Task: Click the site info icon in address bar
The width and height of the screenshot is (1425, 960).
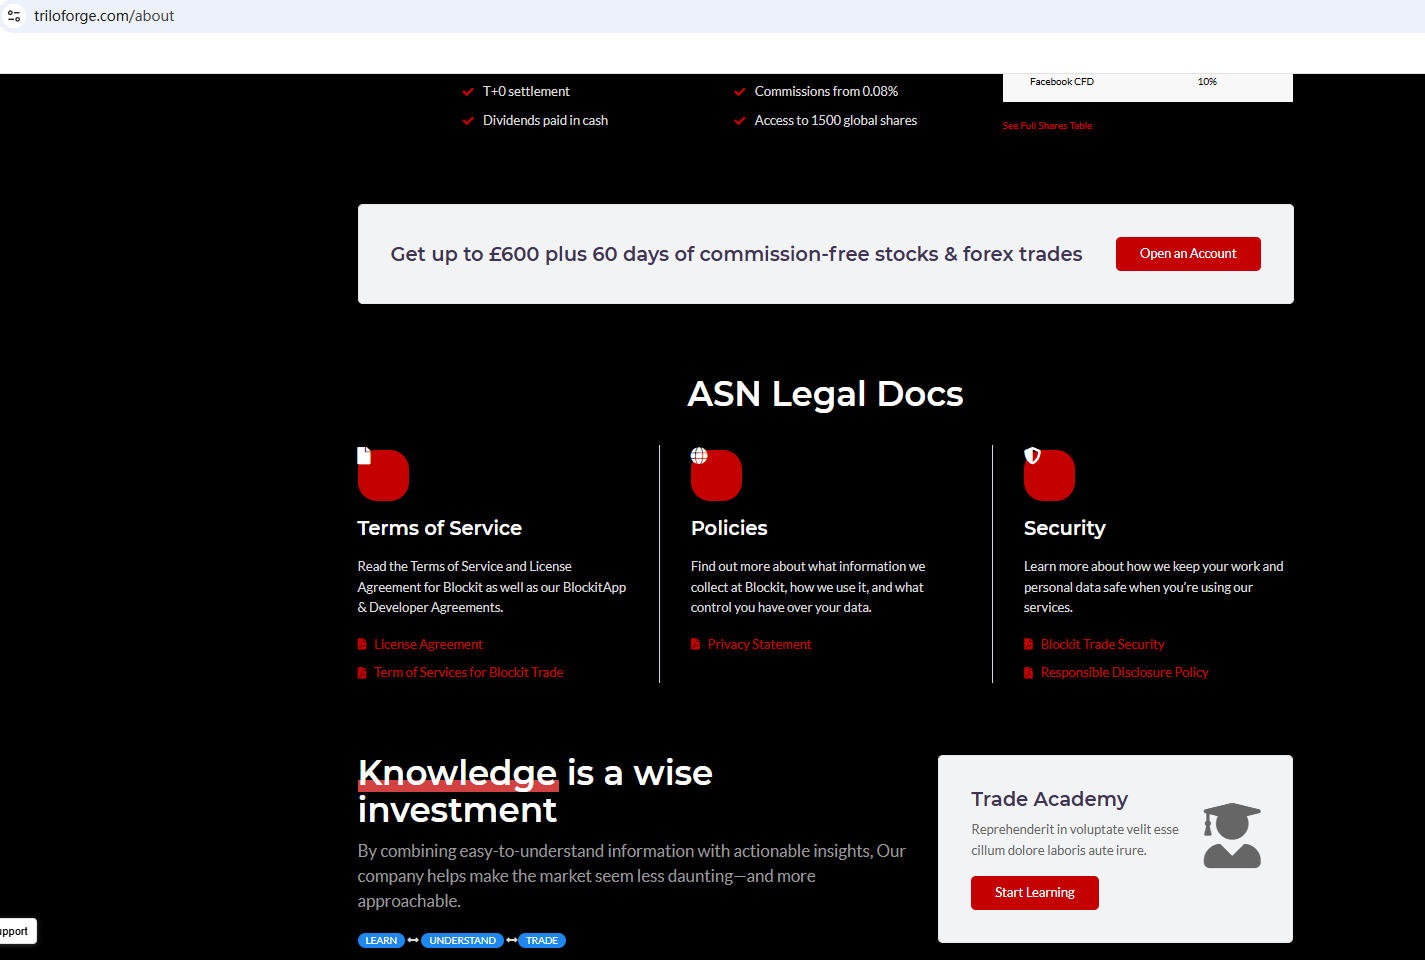Action: [14, 16]
